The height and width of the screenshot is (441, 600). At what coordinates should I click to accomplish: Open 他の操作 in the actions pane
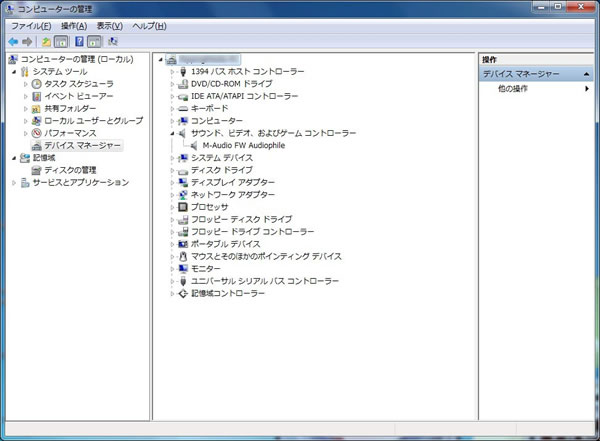pos(513,89)
